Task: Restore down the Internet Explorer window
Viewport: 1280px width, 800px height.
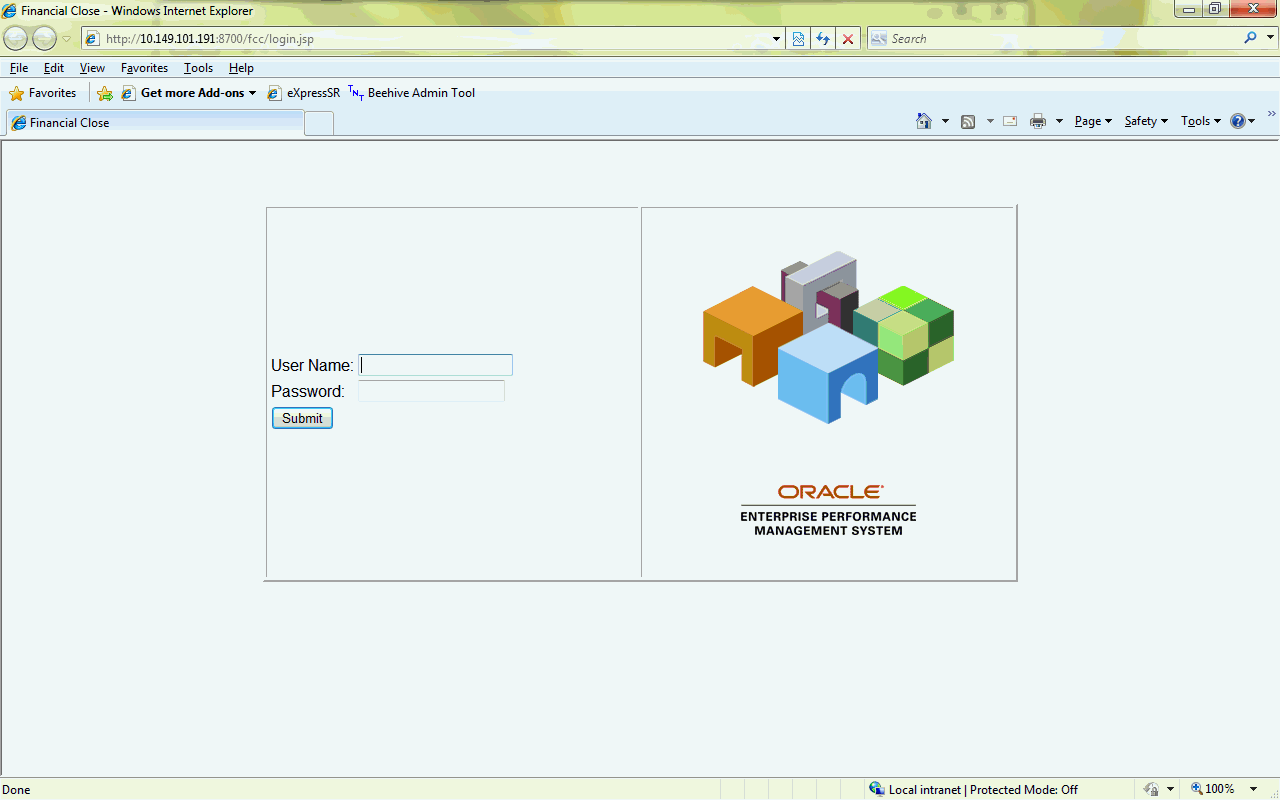Action: 1215,9
